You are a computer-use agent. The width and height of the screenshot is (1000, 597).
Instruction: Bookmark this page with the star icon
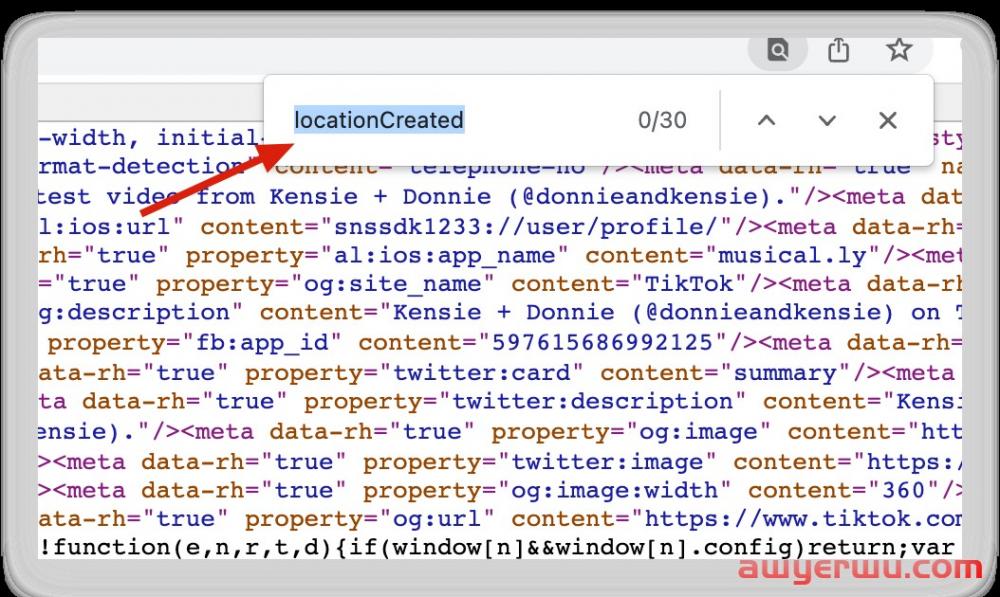(899, 49)
